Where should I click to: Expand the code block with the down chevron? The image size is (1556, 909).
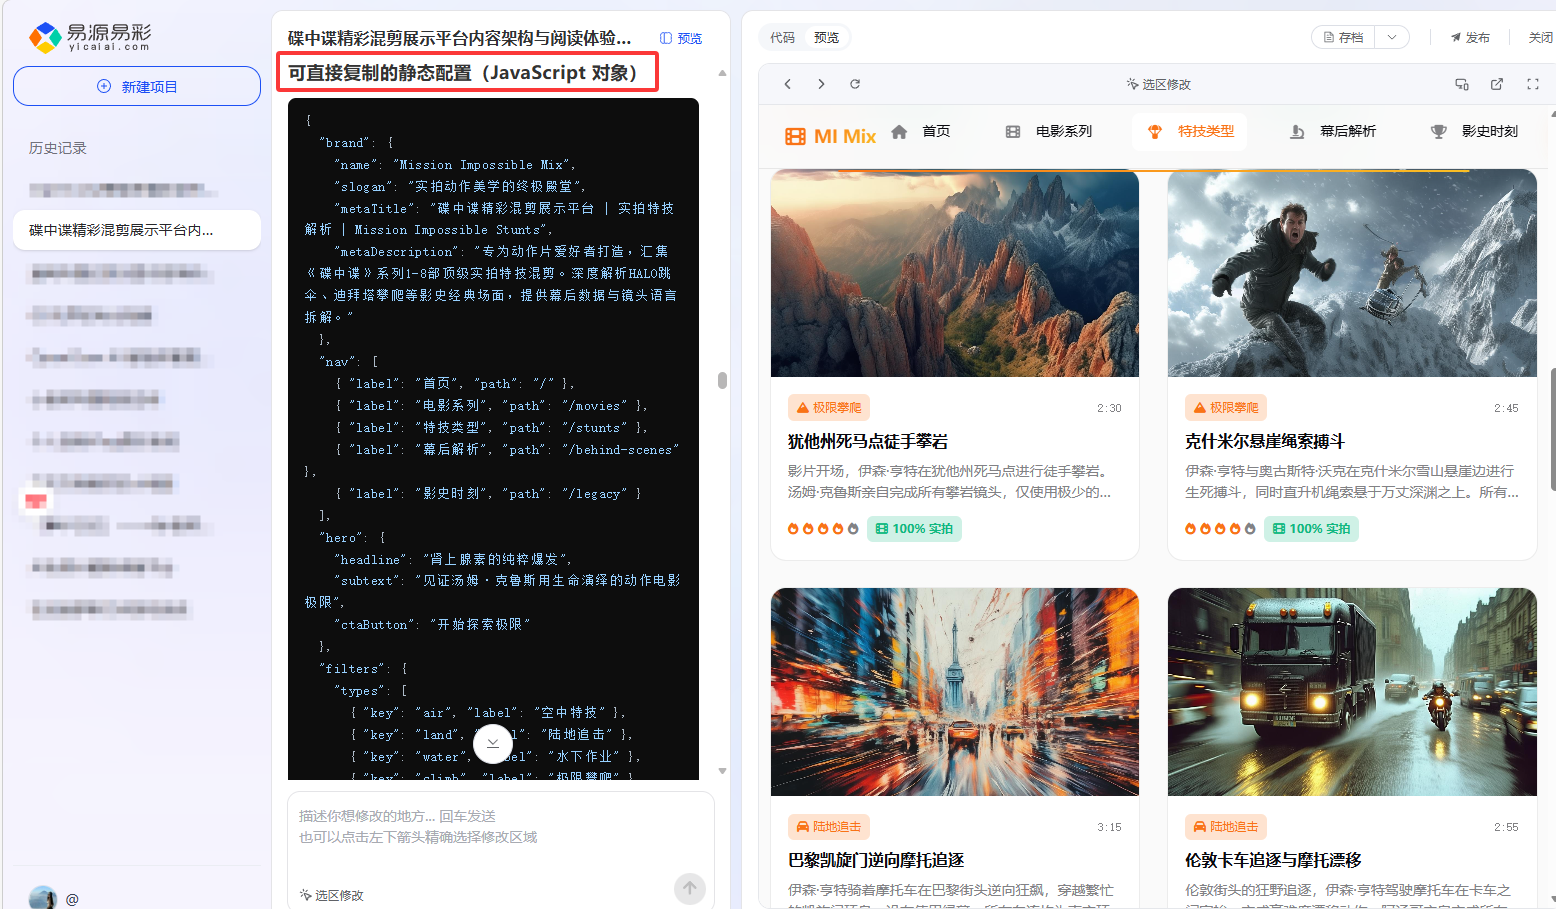(493, 744)
